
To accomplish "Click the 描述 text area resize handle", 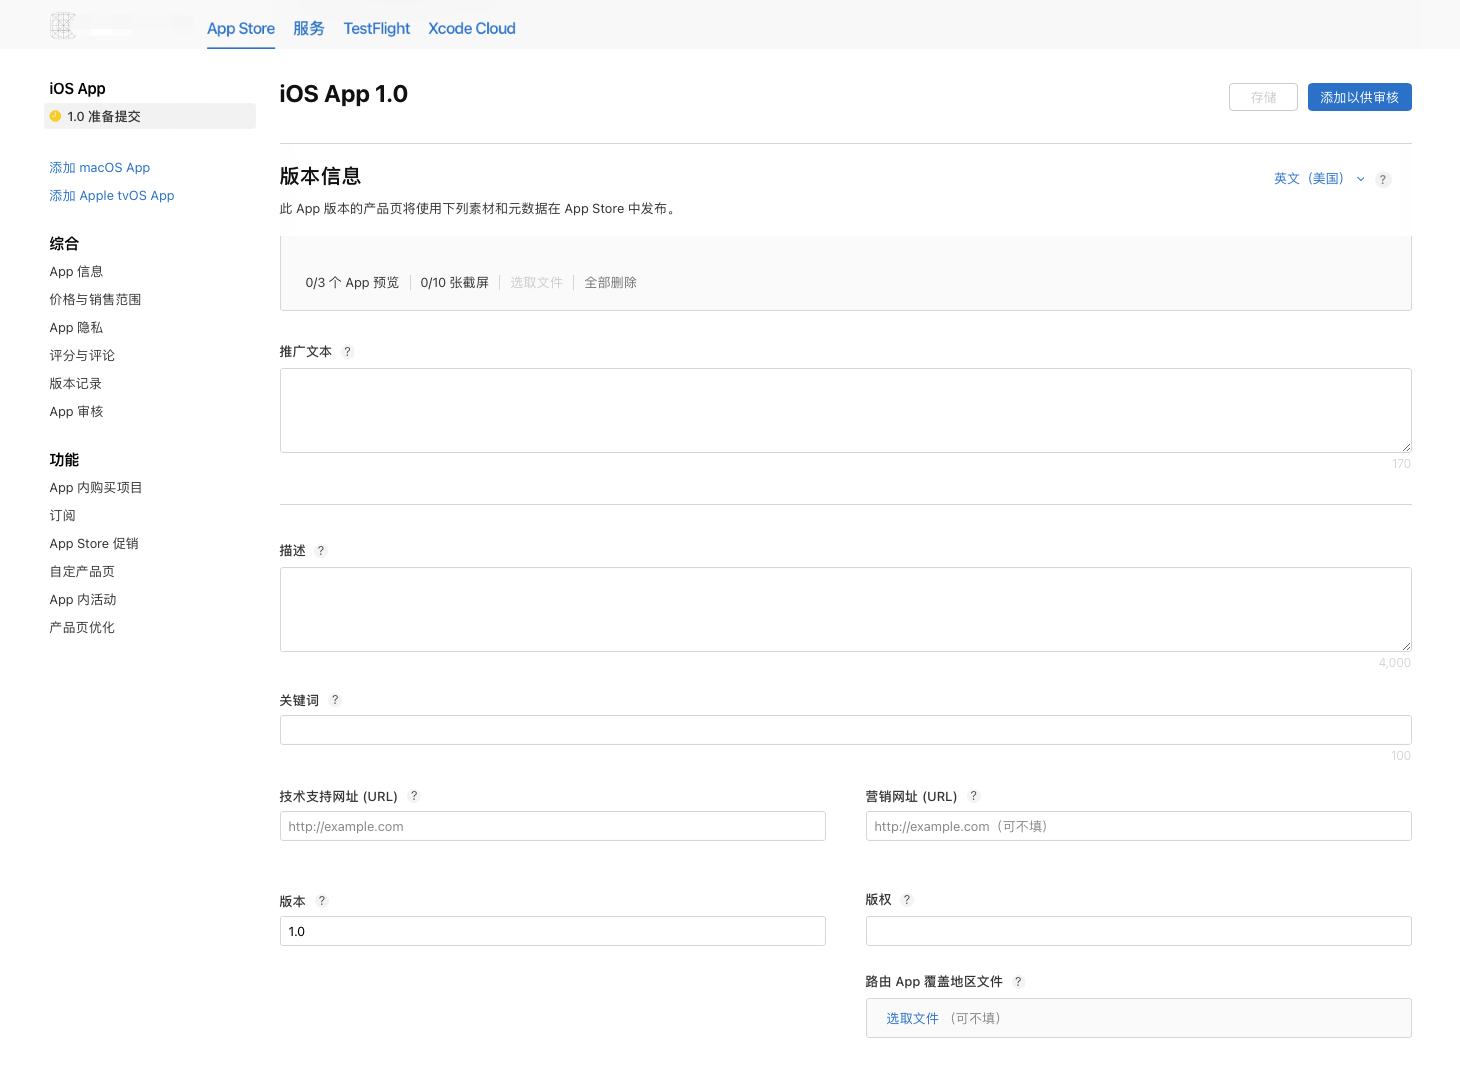I will coord(1406,646).
